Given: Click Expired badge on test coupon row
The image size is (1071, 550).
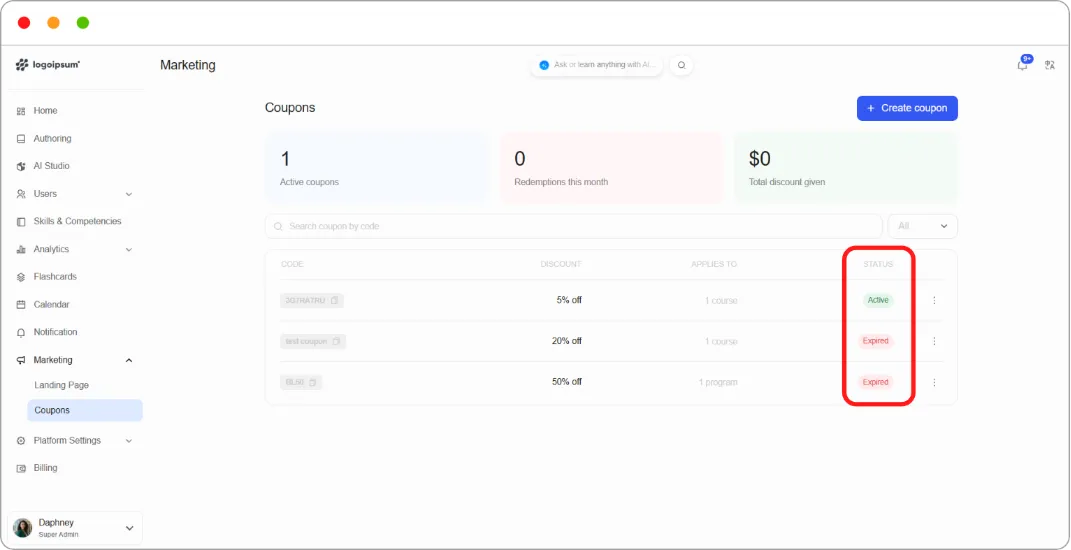Looking at the screenshot, I should pyautogui.click(x=876, y=341).
